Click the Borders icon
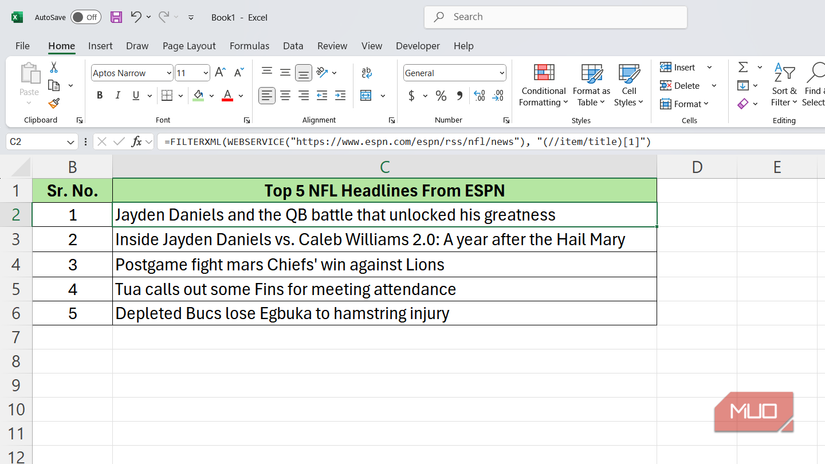 167,95
